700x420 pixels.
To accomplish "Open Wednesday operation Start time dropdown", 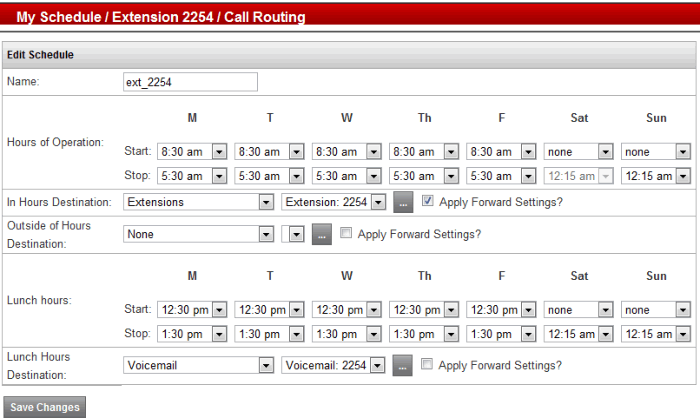I will [x=346, y=152].
